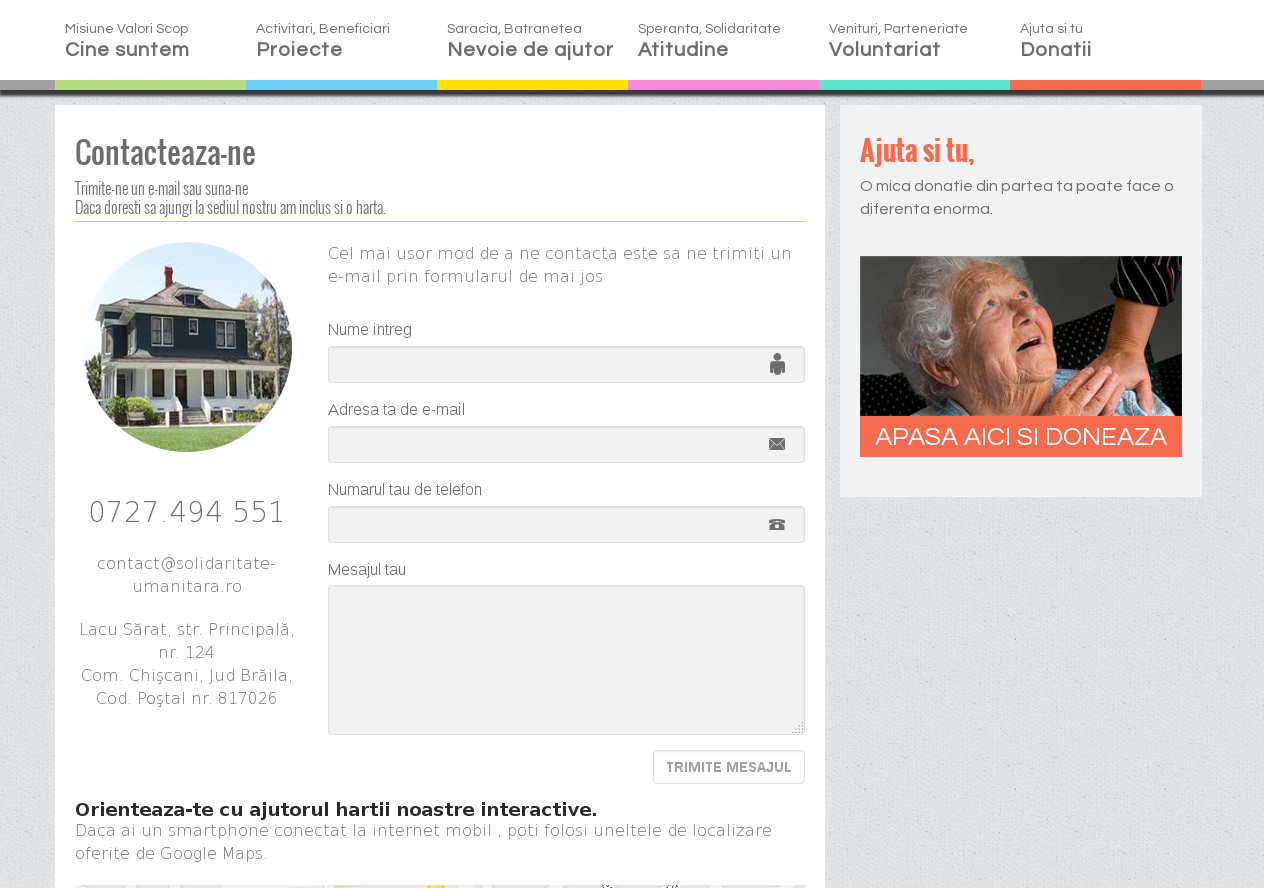The image size is (1264, 888).
Task: Click the Contacteaza-ne page heading
Action: coord(165,152)
